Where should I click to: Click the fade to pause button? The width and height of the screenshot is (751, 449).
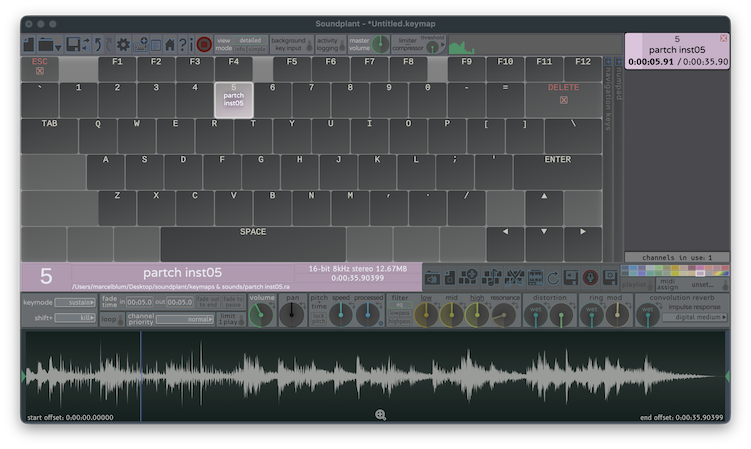click(x=233, y=302)
